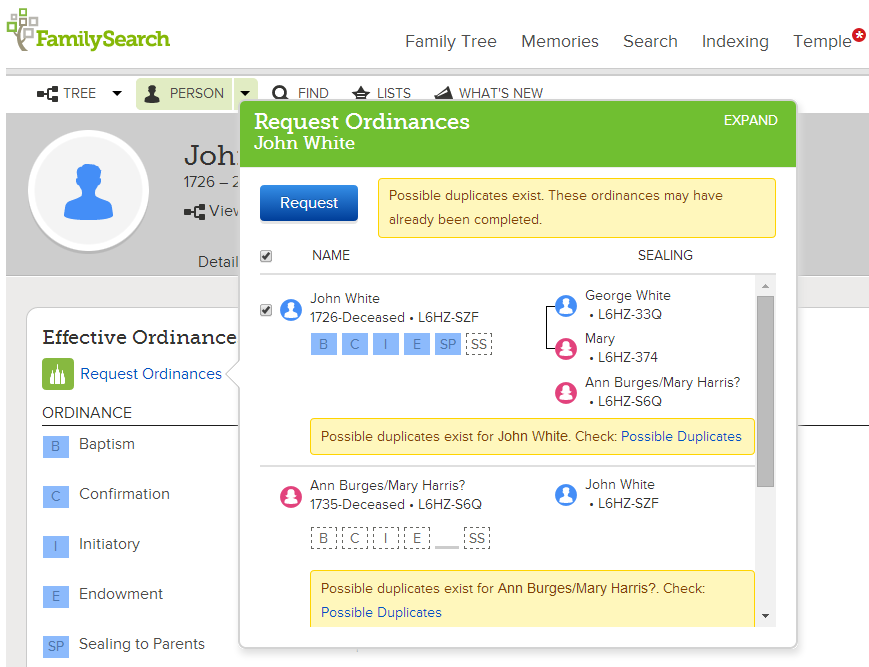
Task: Click George White's male person icon
Action: [566, 305]
